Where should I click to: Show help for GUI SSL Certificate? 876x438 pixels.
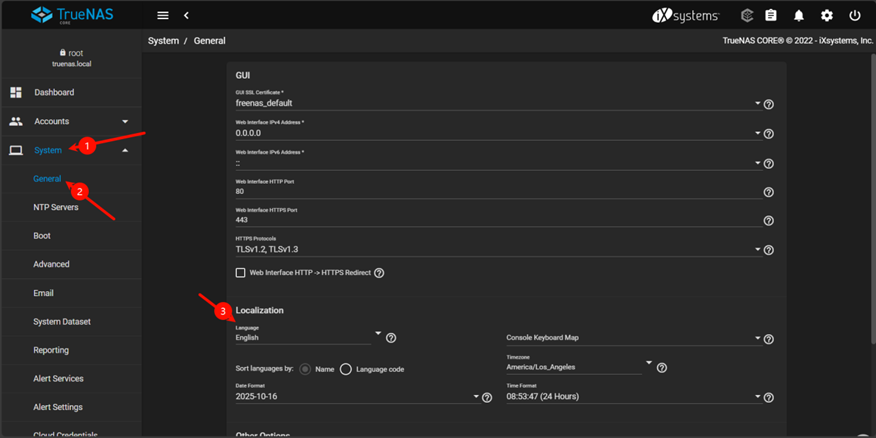coord(769,104)
